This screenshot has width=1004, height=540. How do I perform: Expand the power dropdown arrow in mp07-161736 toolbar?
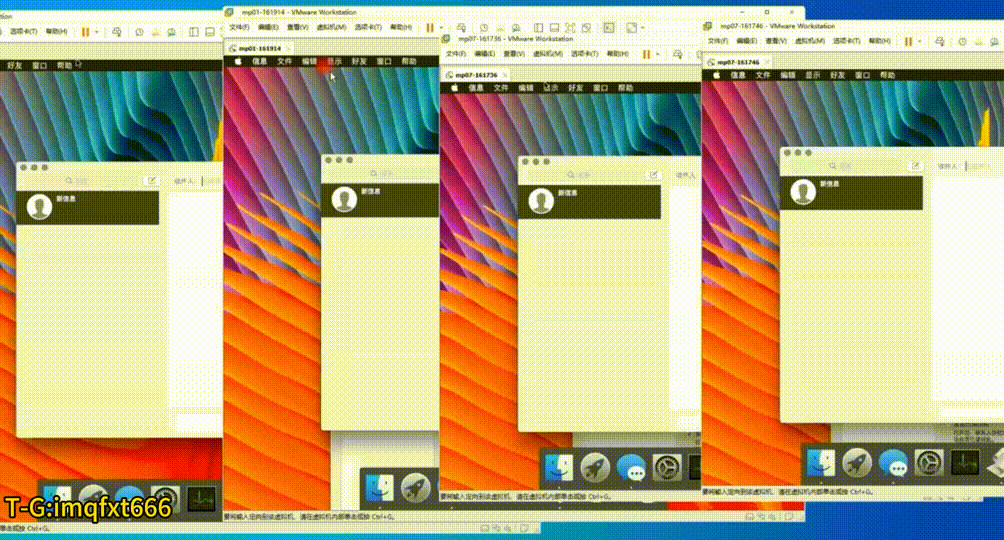[658, 54]
